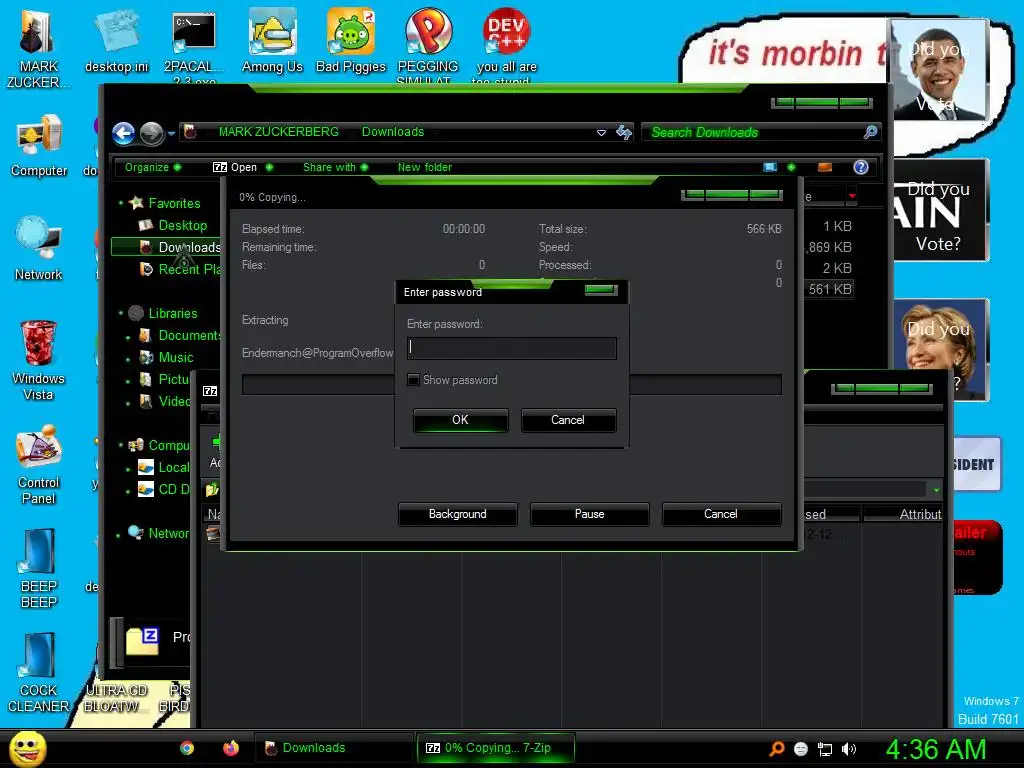Image resolution: width=1024 pixels, height=768 pixels.
Task: Open the MARK ZUCKER desktop icon
Action: 37,47
